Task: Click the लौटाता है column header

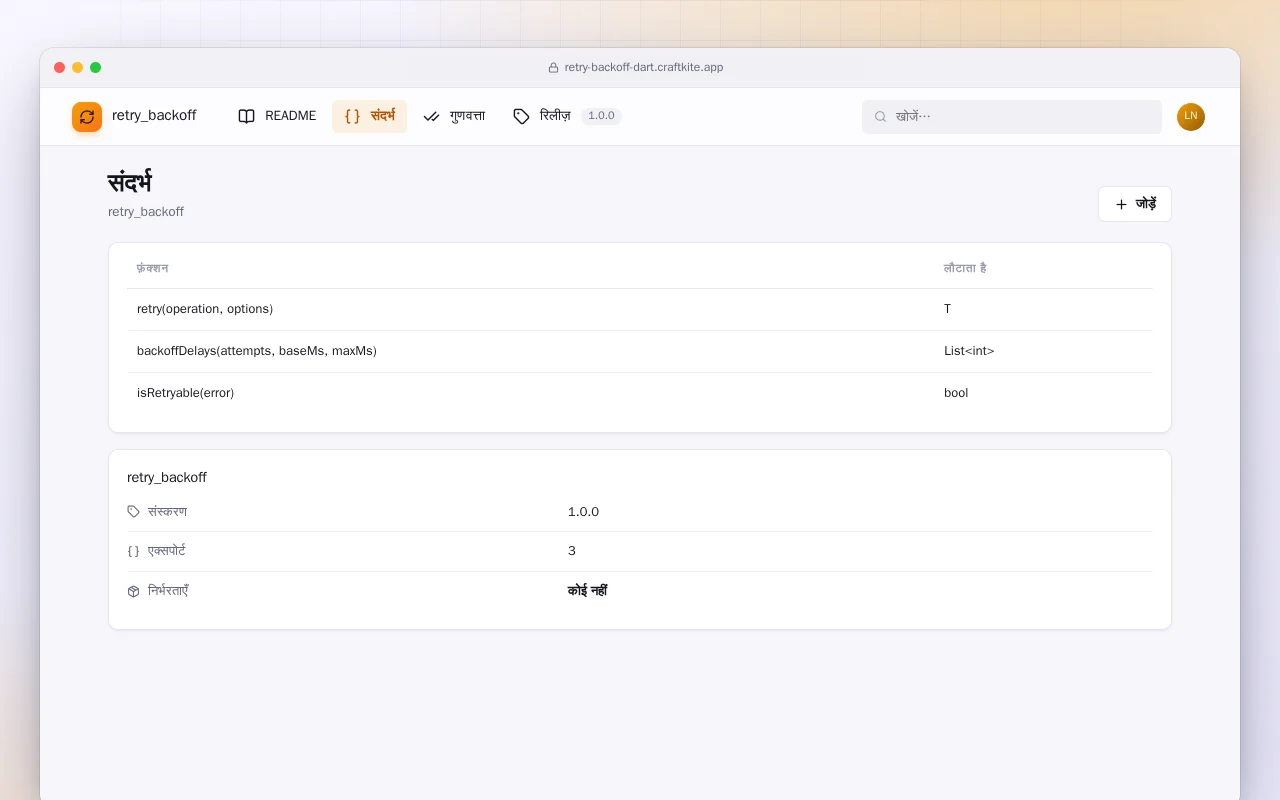Action: tap(965, 269)
